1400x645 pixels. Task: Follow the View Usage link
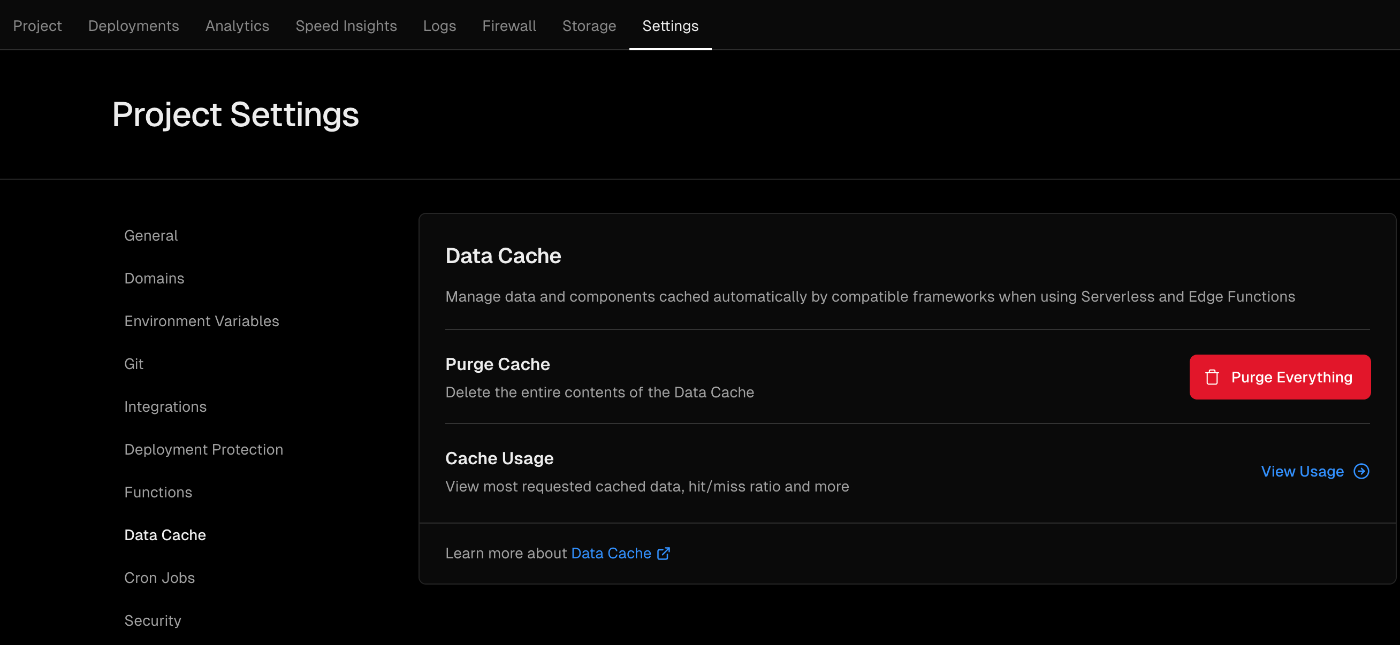coord(1302,472)
